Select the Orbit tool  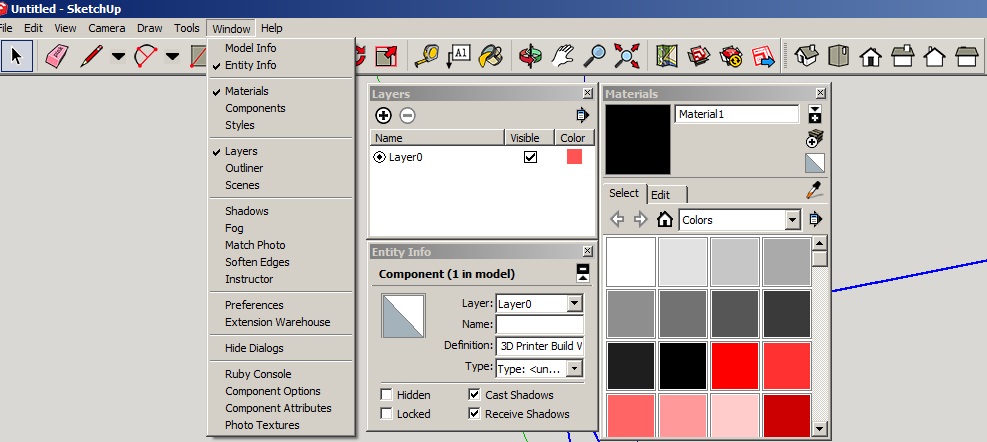coord(531,56)
